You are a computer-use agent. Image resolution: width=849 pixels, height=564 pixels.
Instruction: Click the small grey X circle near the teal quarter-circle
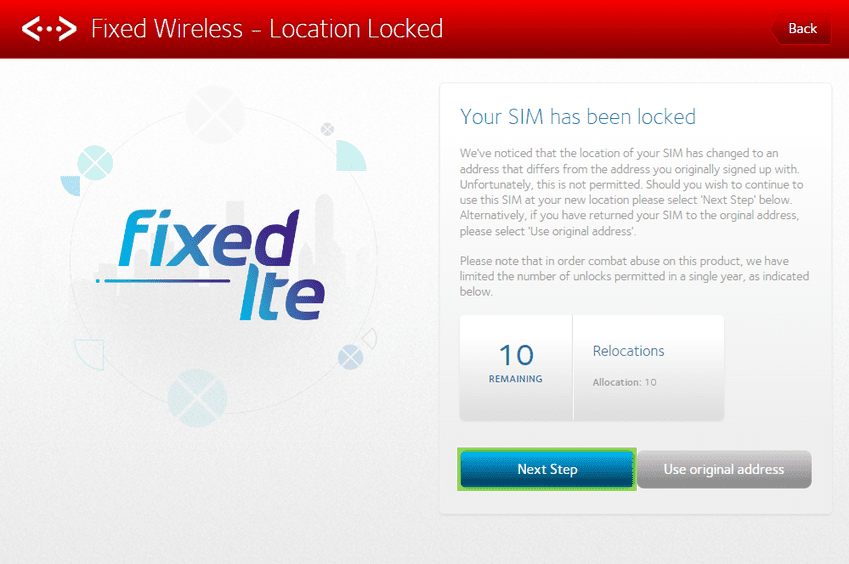327,129
